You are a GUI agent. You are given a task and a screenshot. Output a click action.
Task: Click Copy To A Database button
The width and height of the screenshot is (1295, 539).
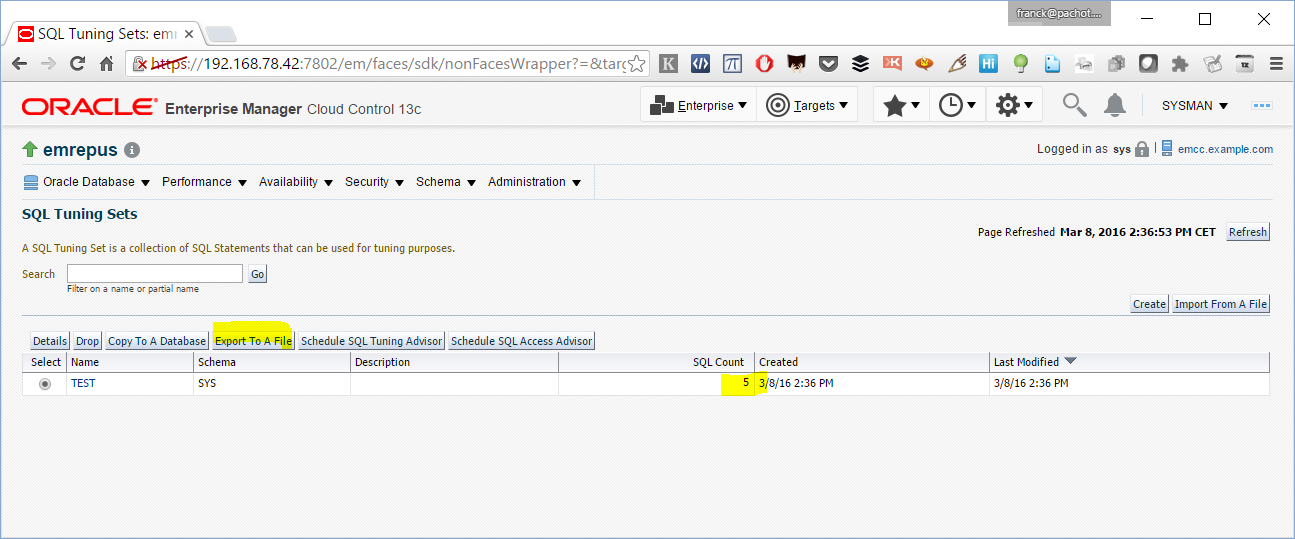point(157,341)
